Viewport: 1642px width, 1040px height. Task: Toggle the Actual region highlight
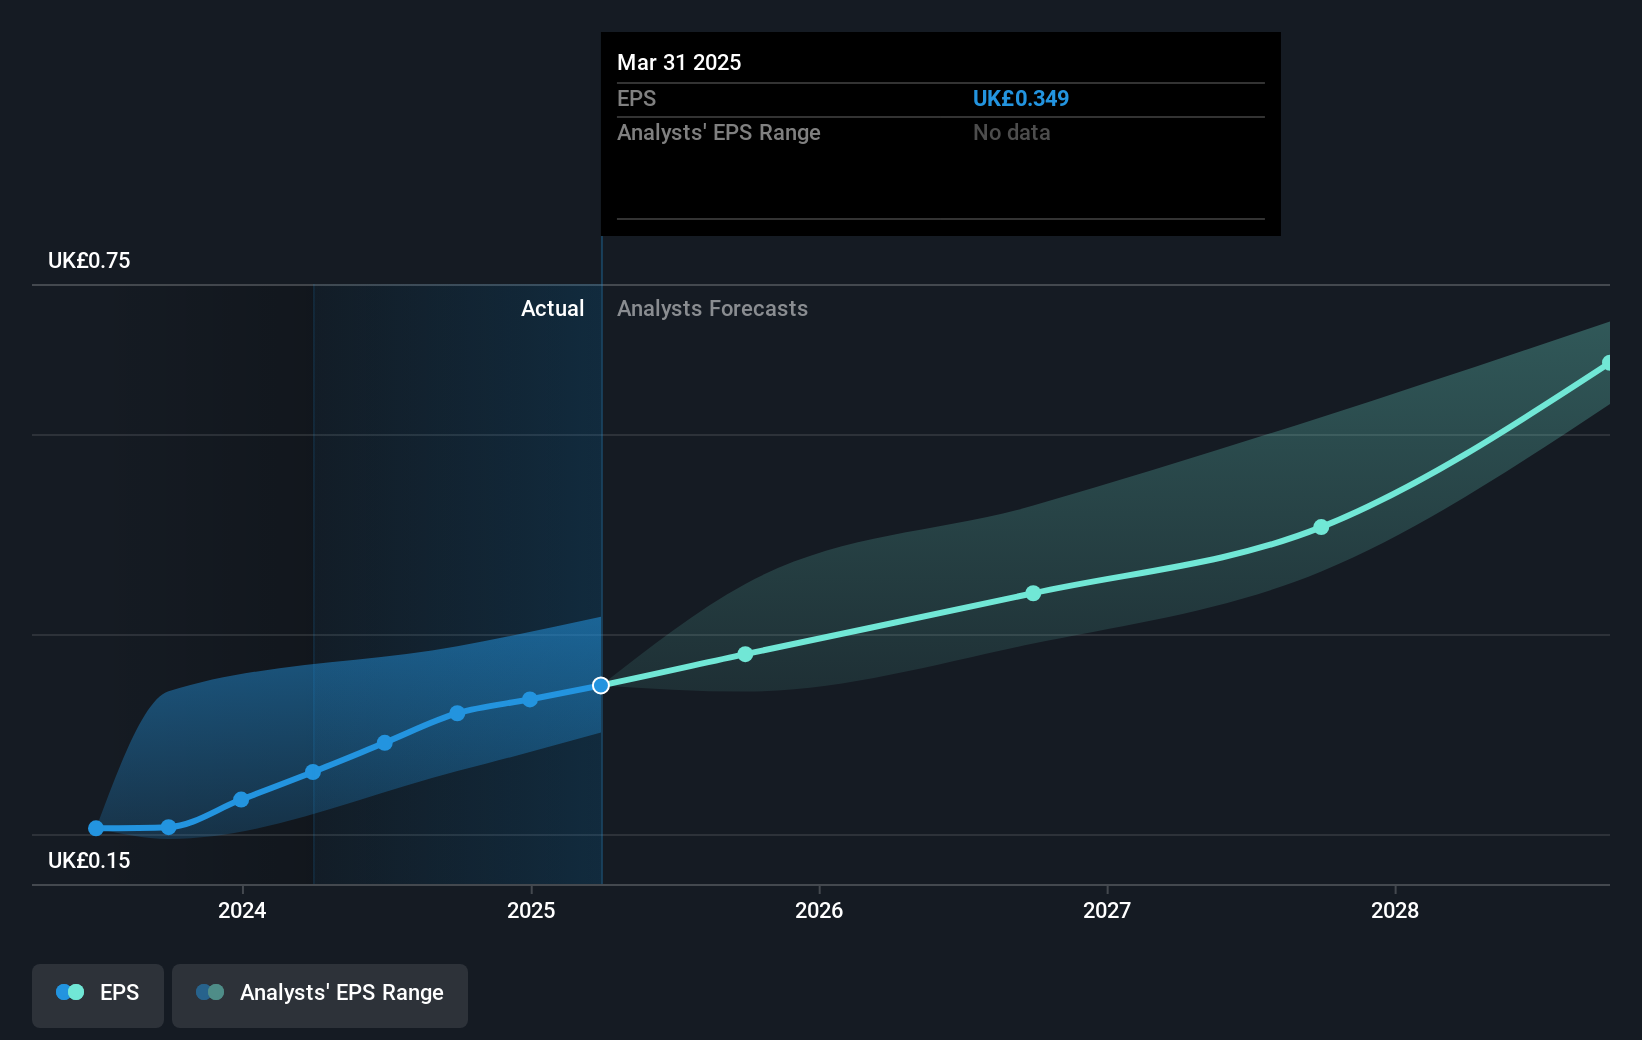553,308
